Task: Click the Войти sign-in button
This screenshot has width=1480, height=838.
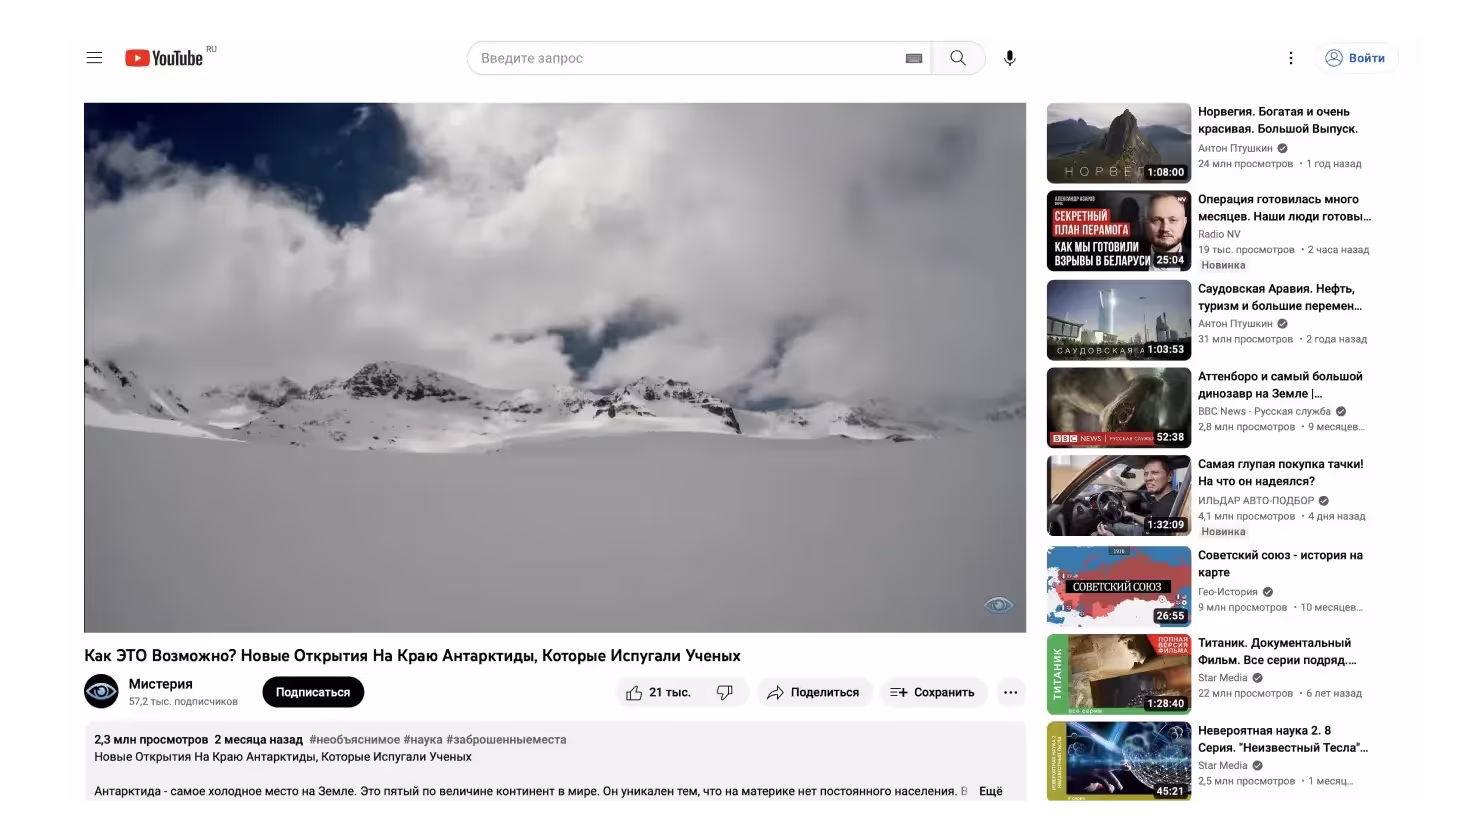Action: tap(1356, 58)
